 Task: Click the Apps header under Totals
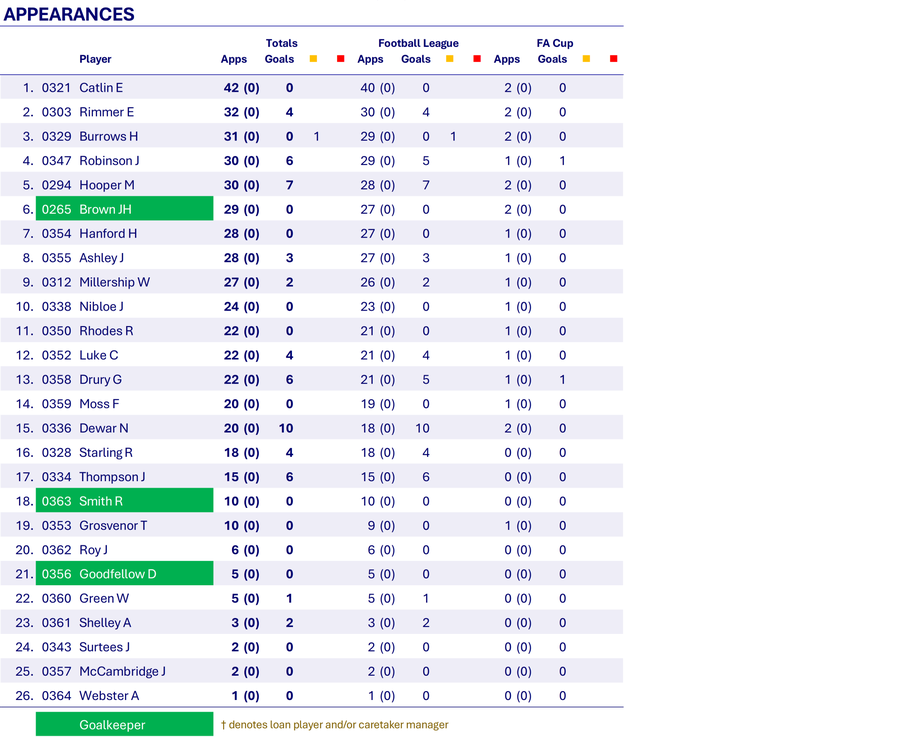click(x=234, y=59)
